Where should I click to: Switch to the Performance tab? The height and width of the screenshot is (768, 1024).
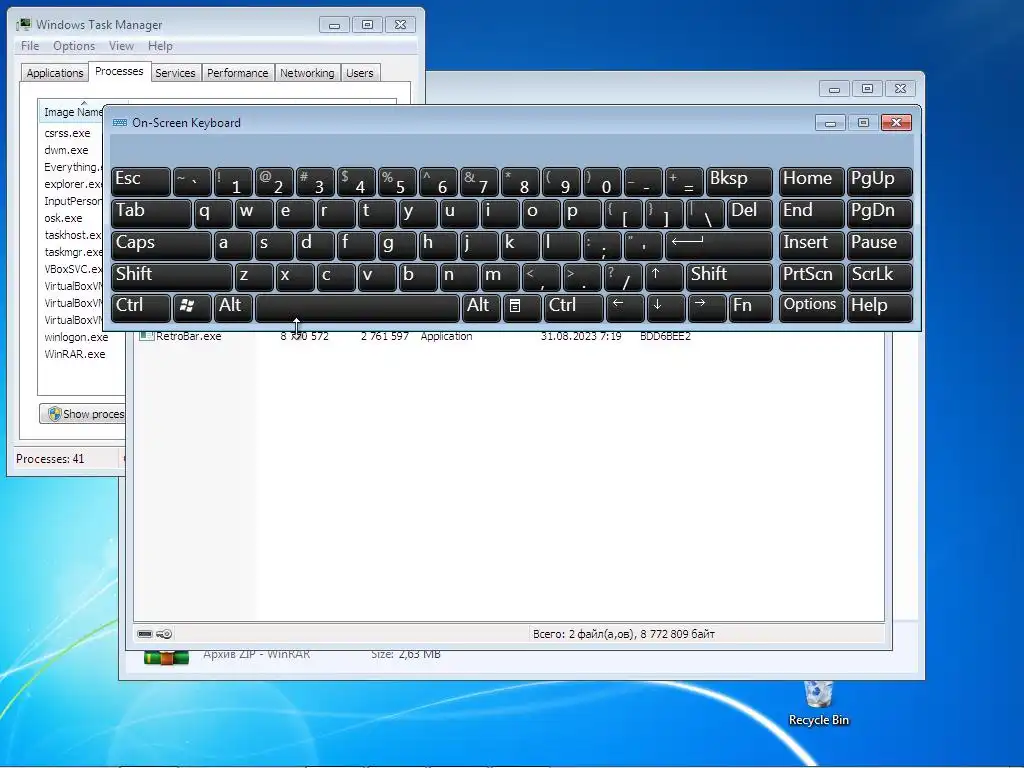(238, 72)
